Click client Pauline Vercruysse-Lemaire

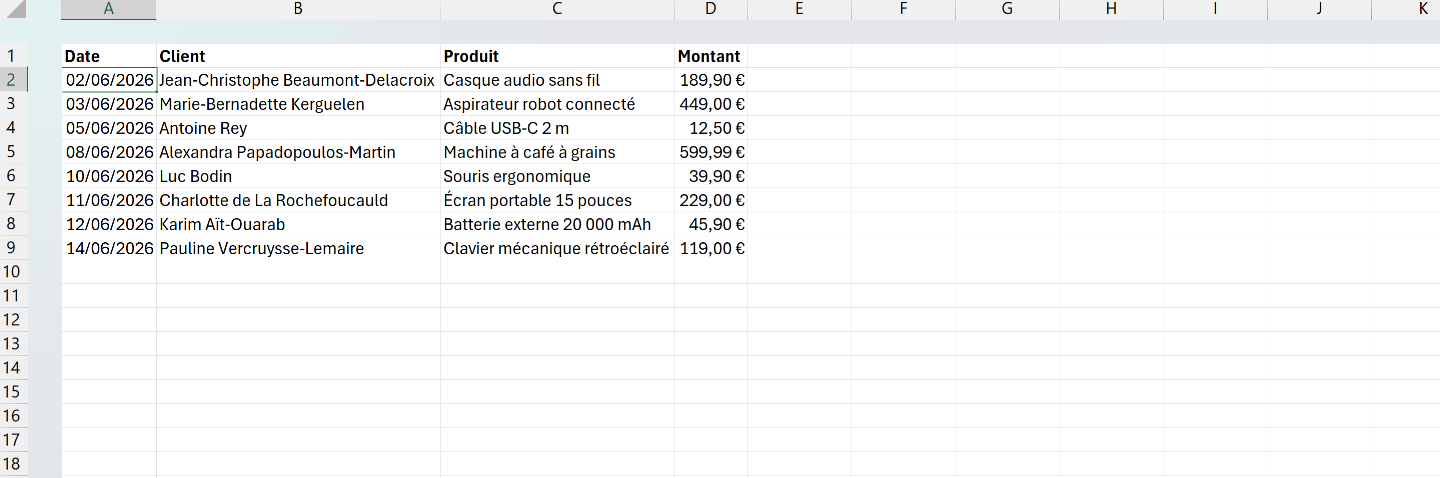click(x=298, y=248)
